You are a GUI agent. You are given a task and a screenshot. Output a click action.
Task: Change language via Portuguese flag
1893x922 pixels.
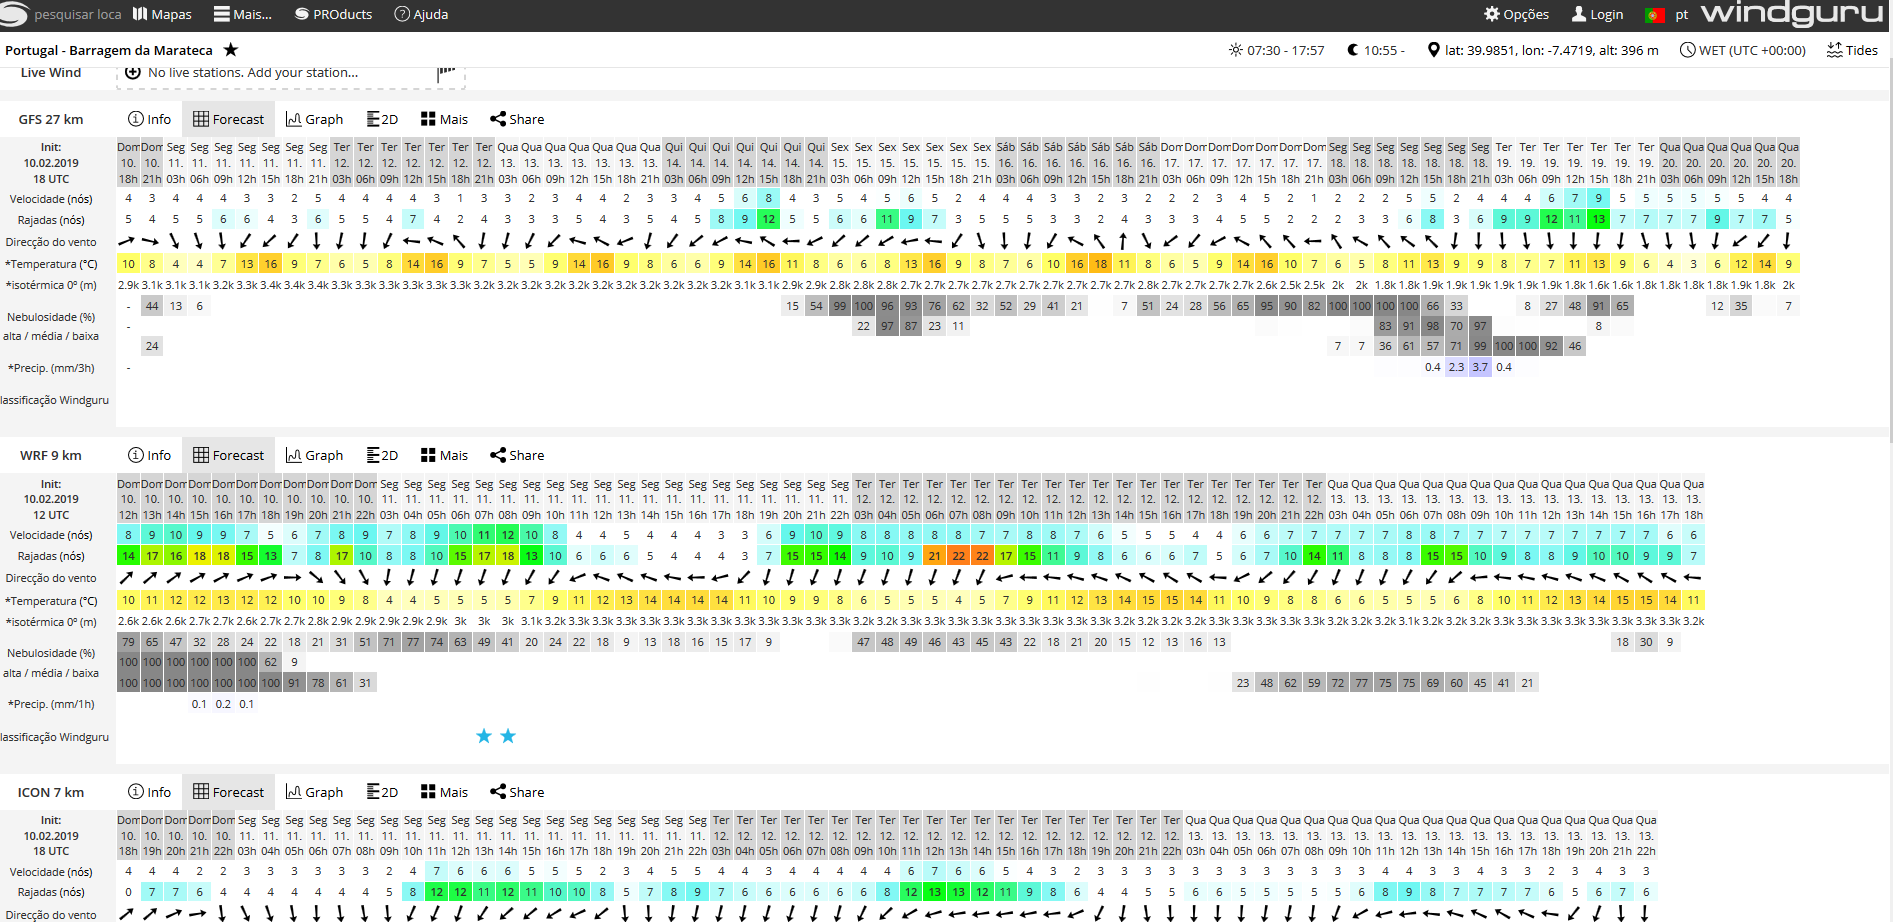pos(1655,15)
